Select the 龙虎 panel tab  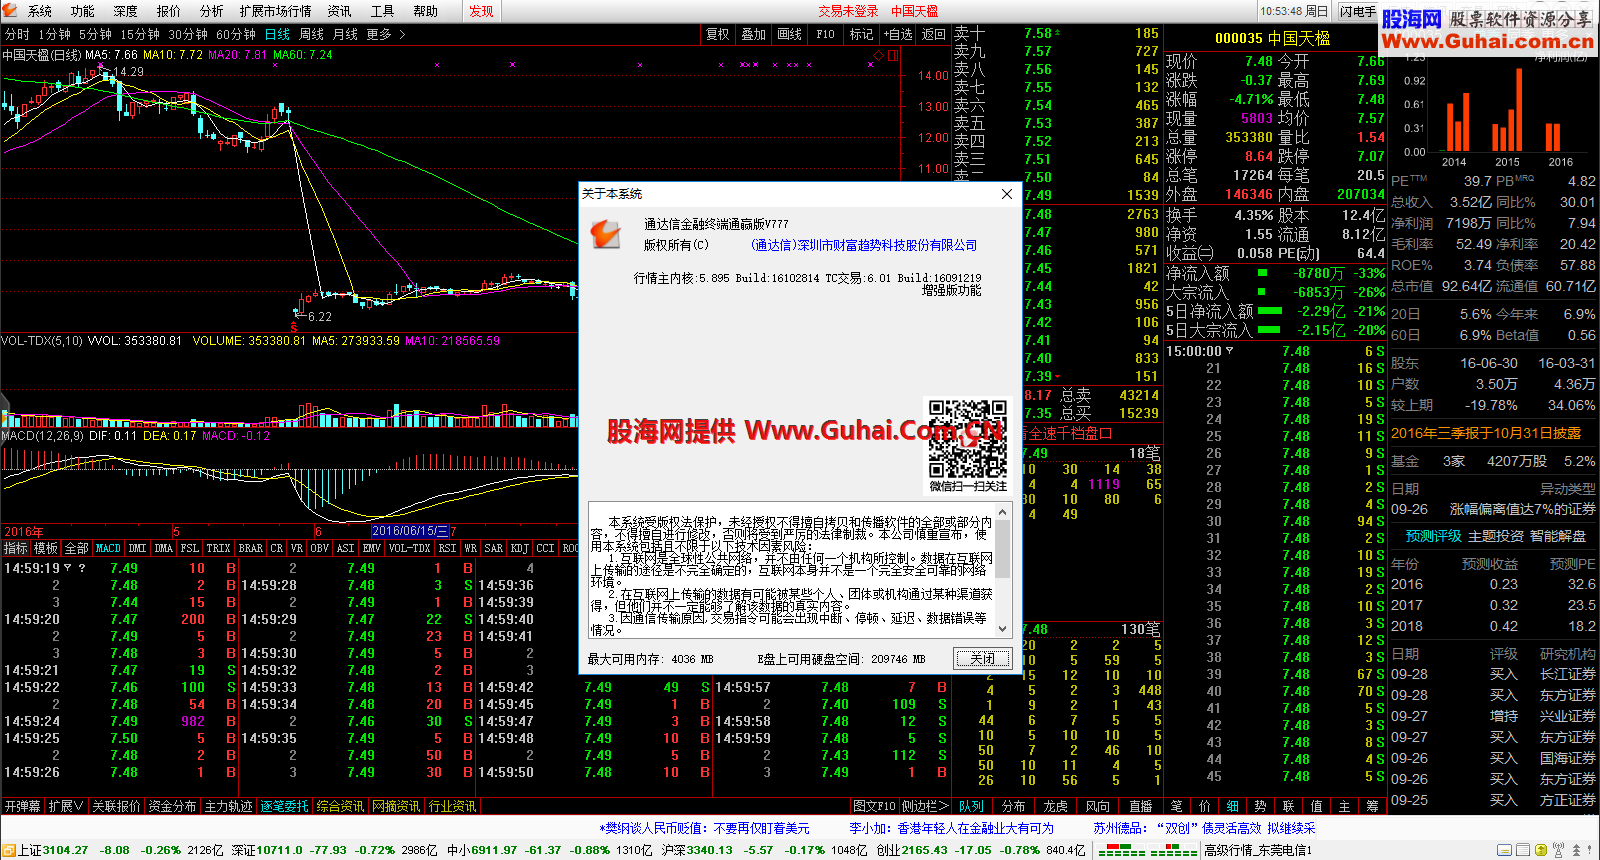[x=1056, y=806]
